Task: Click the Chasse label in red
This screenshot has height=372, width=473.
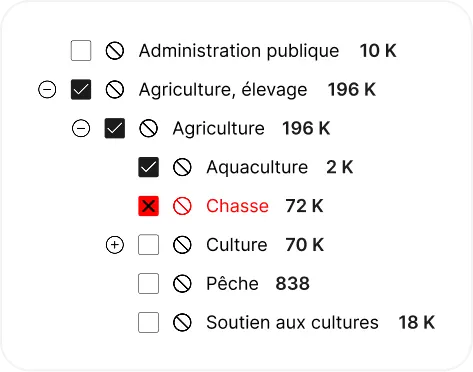Action: (237, 206)
